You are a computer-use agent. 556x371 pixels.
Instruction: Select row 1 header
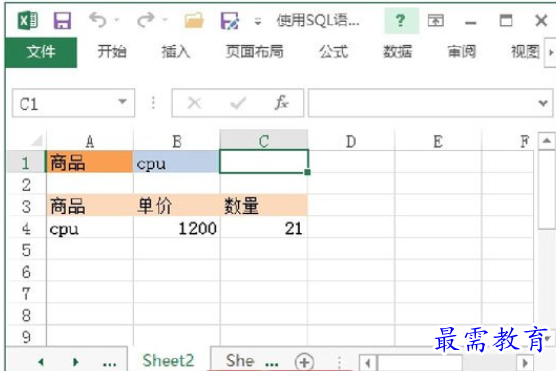[x=26, y=162]
